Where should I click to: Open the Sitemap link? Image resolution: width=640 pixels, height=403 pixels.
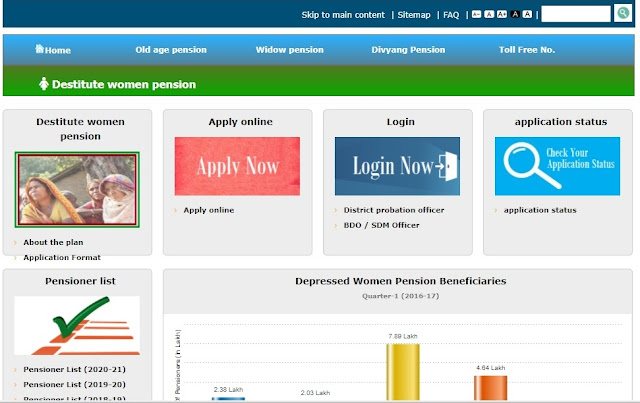point(414,15)
